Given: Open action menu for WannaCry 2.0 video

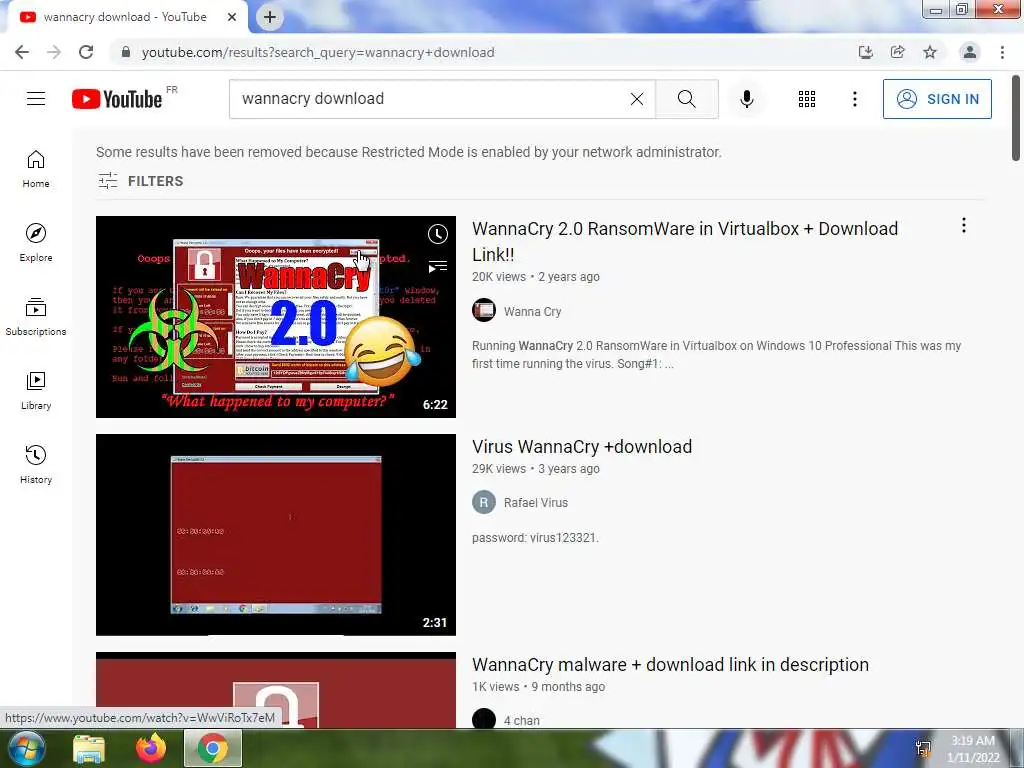Looking at the screenshot, I should click(x=963, y=225).
